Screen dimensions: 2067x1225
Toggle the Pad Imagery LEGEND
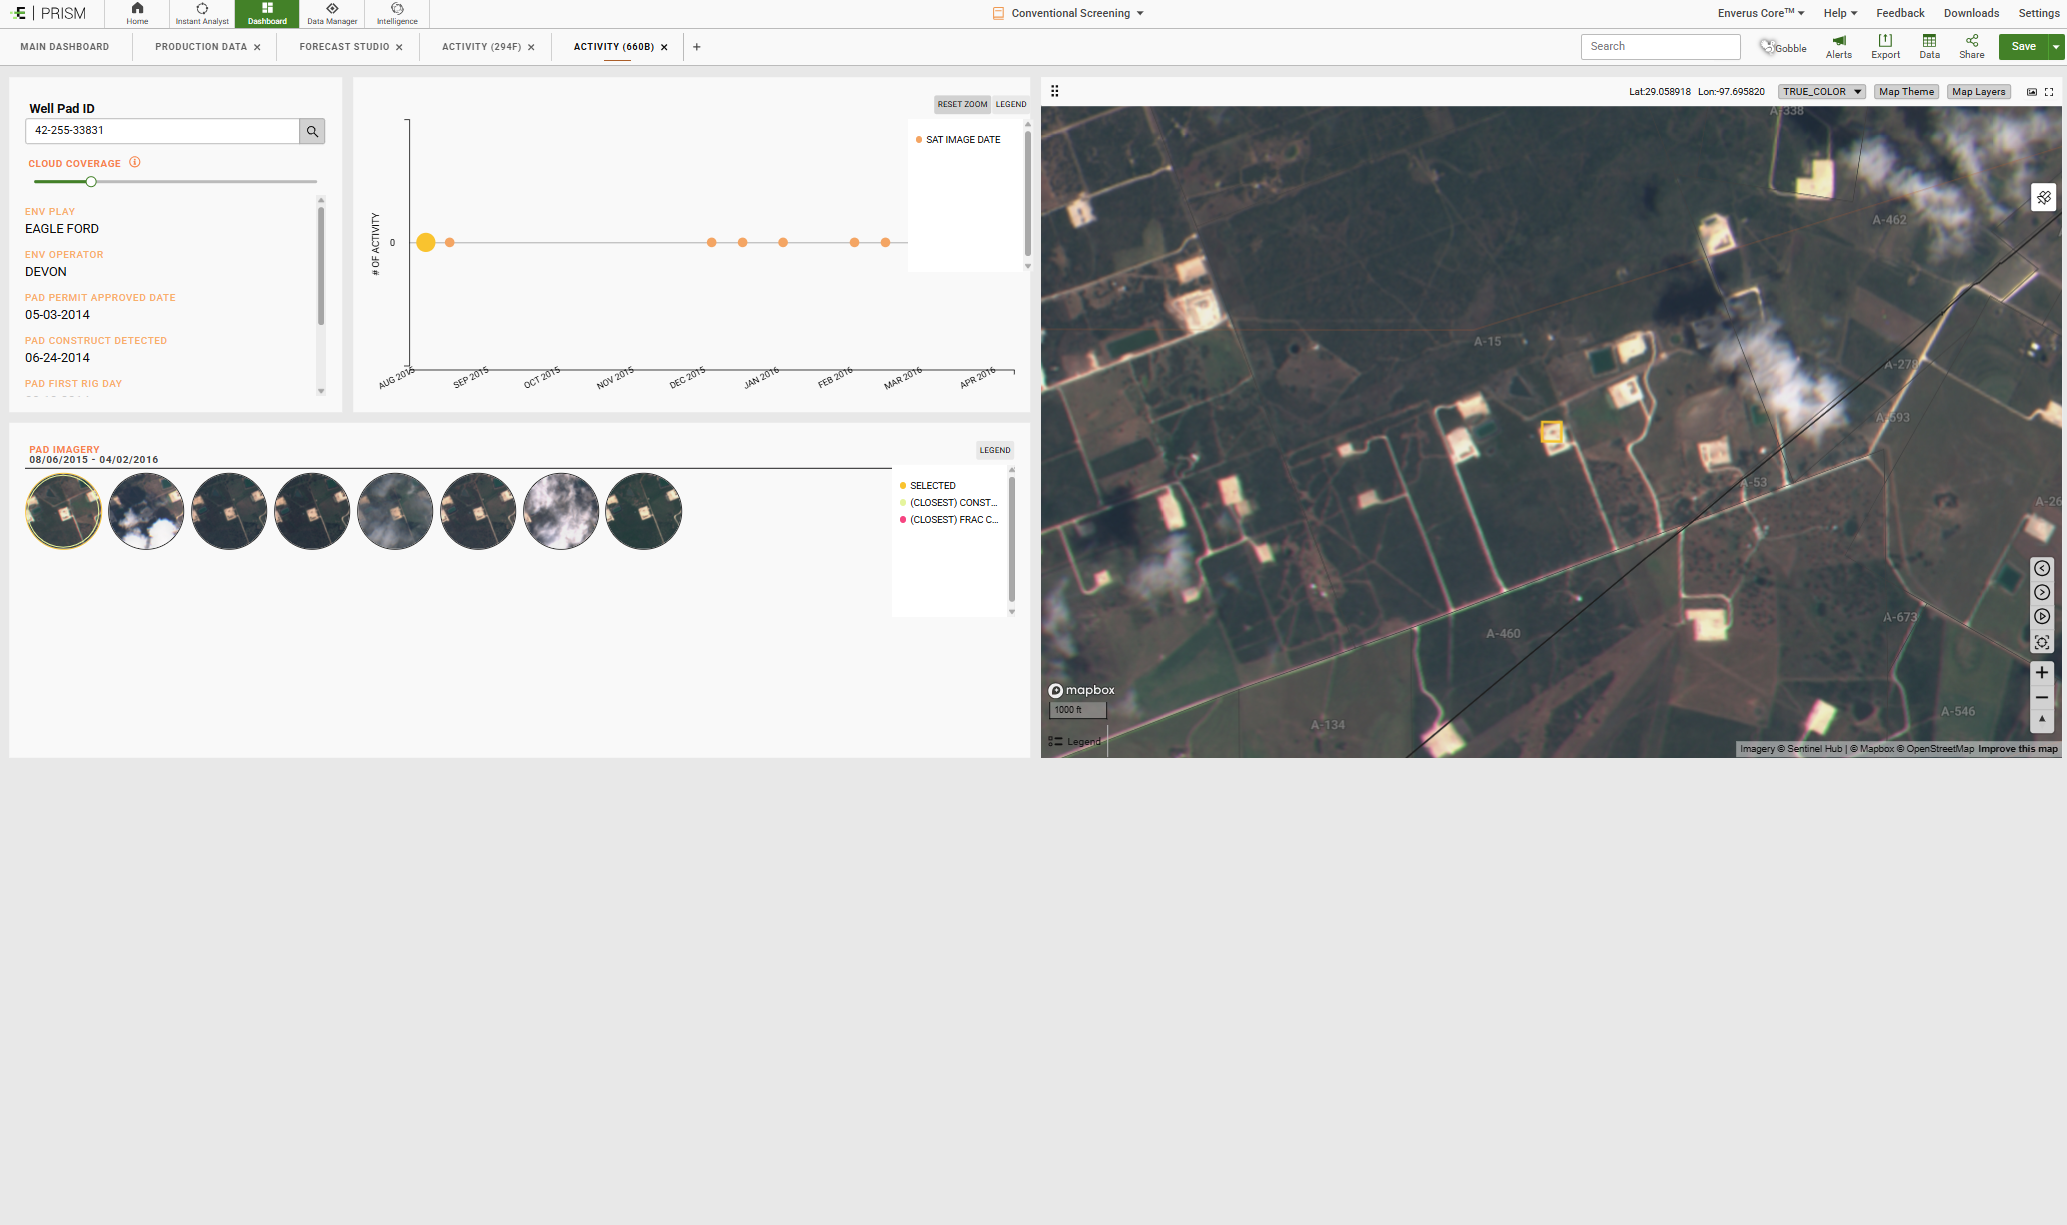pos(994,450)
